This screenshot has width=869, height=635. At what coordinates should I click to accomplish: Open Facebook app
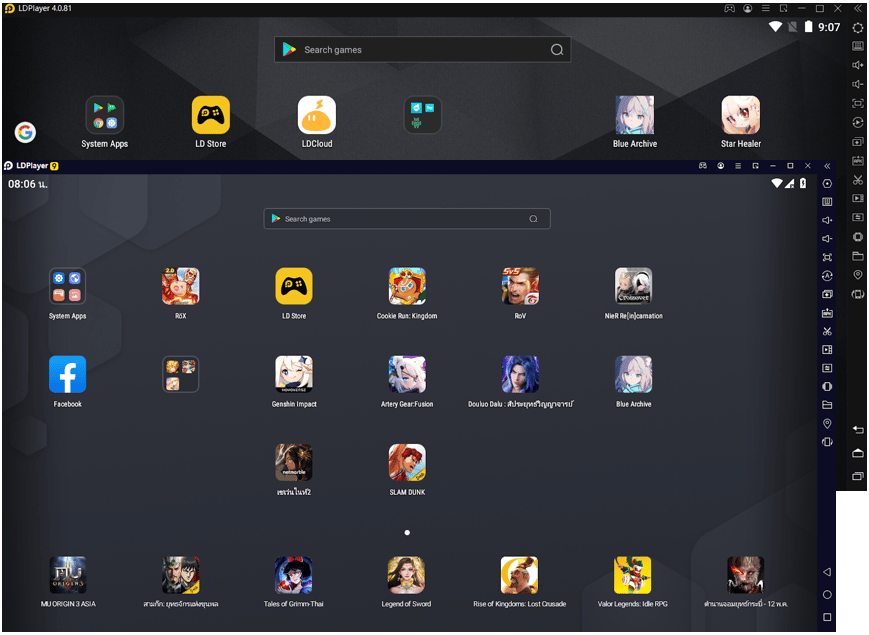point(68,374)
